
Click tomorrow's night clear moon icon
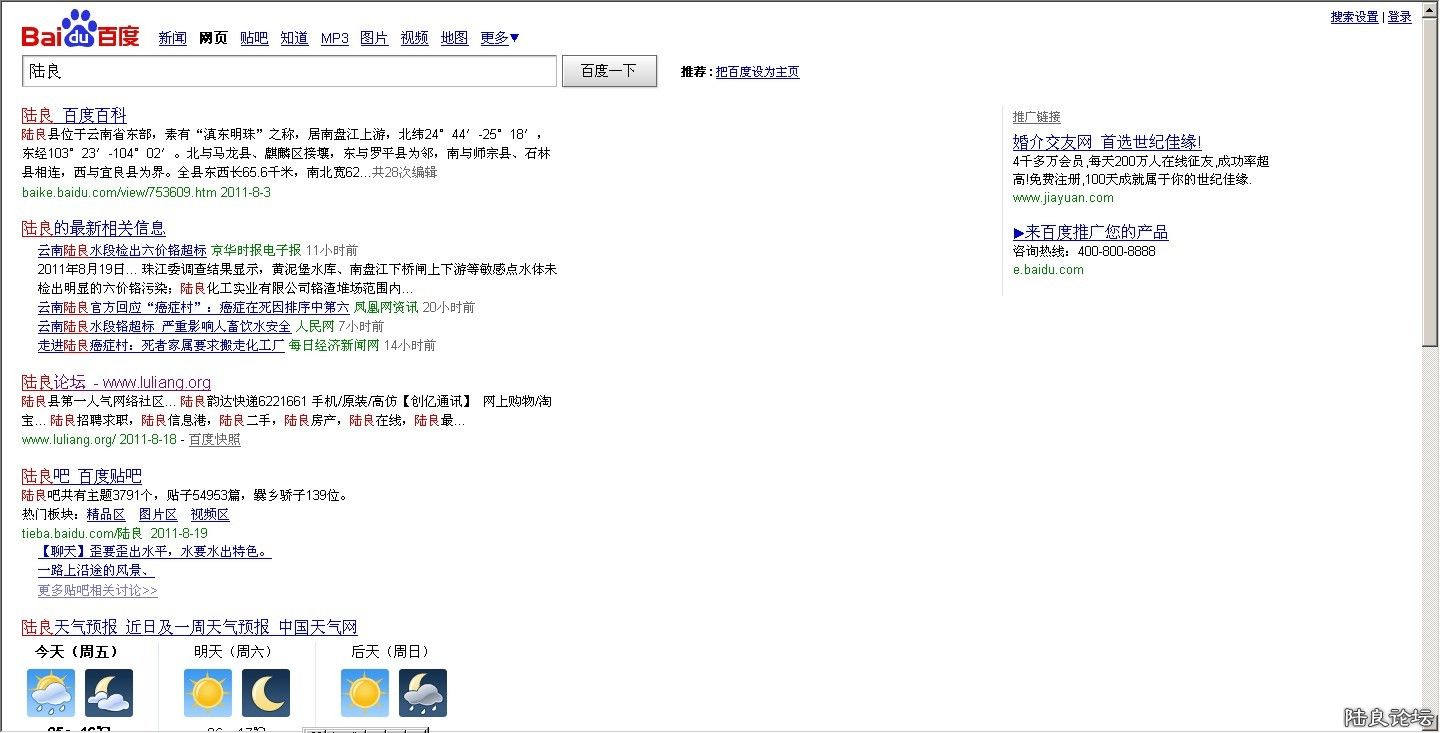tap(266, 693)
